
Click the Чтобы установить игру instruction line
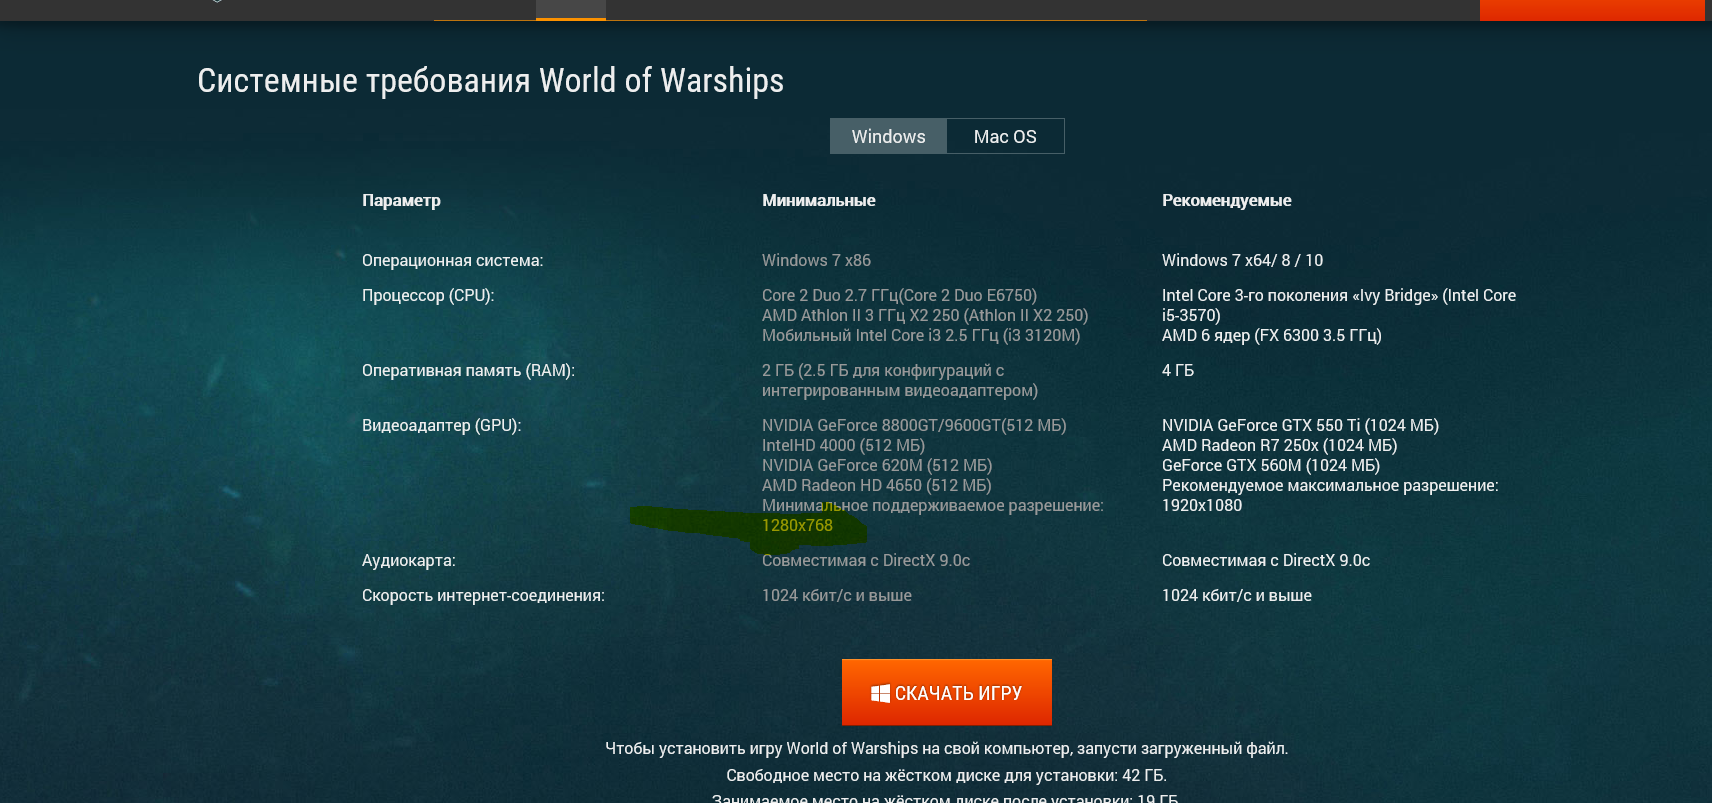[x=946, y=748]
